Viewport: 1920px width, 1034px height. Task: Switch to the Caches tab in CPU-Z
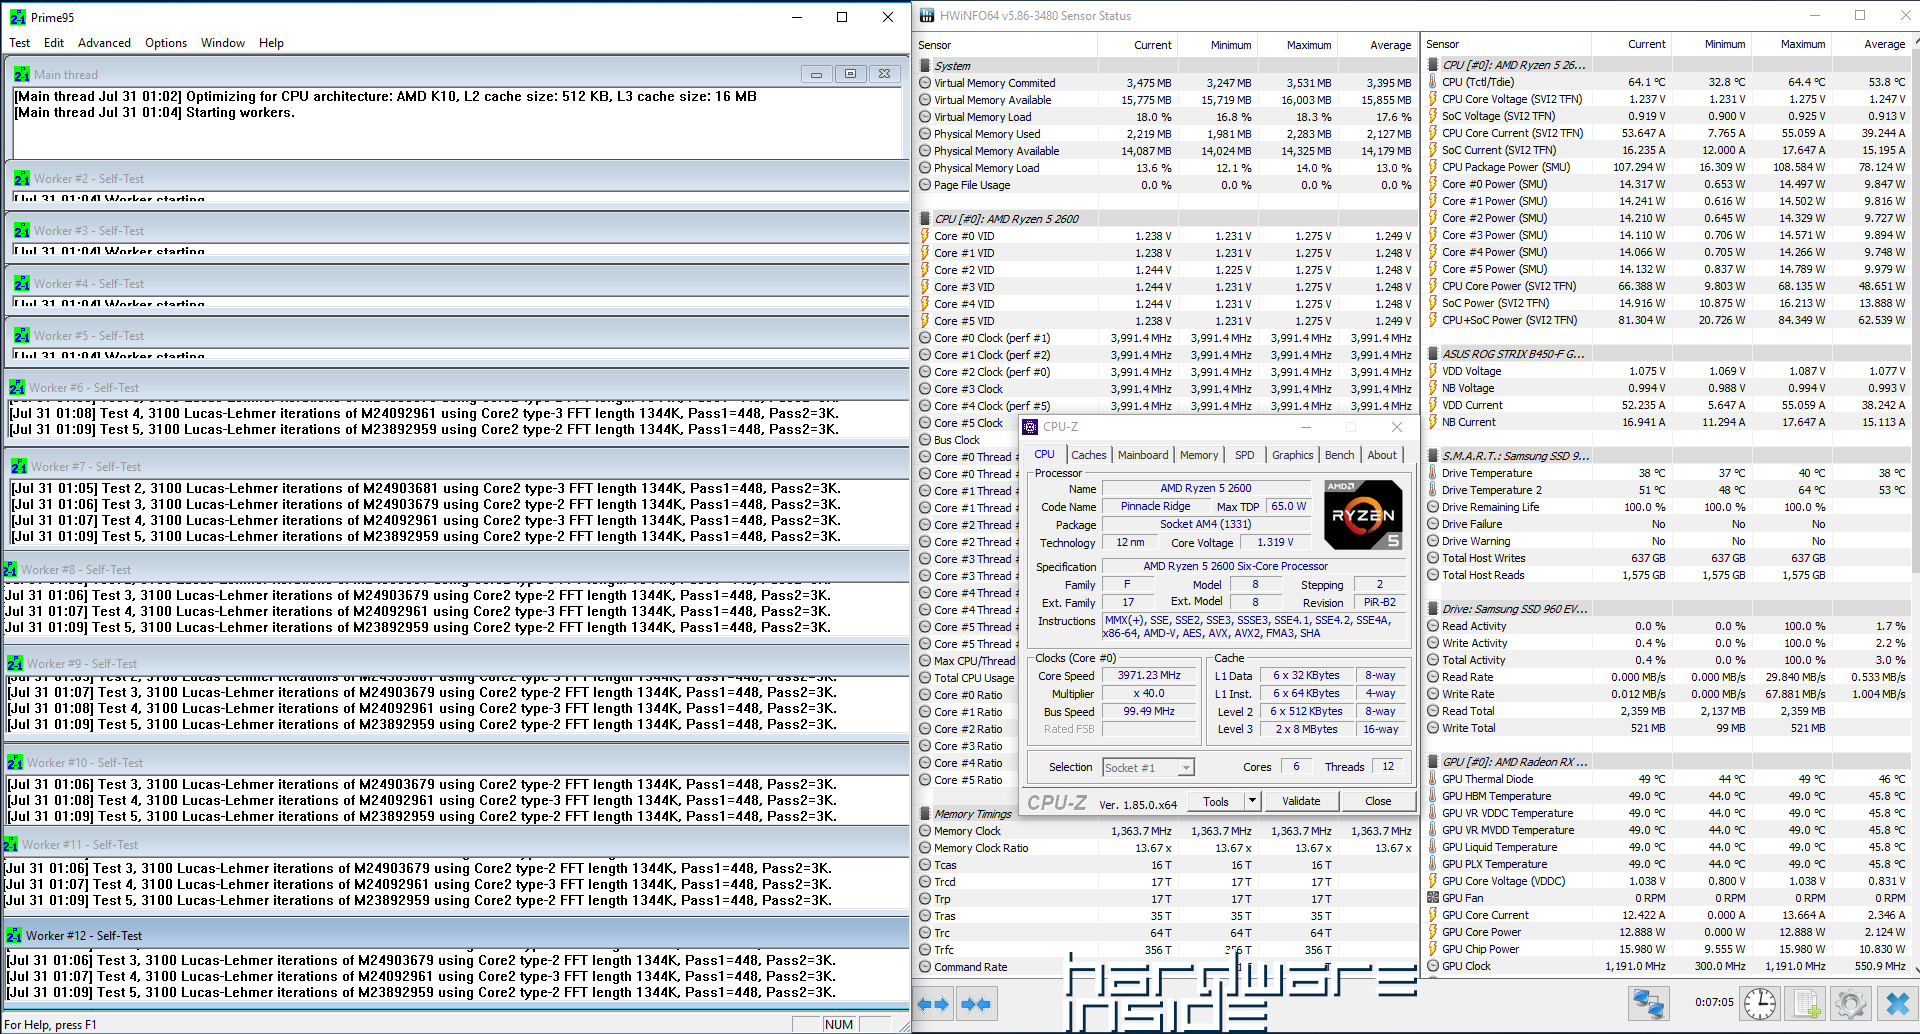click(1088, 455)
